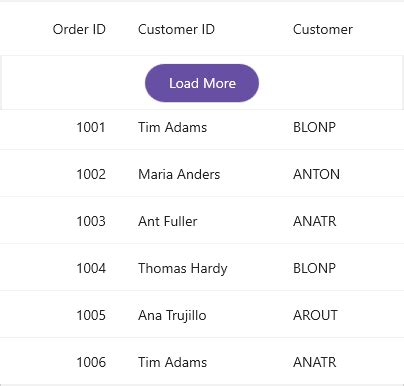The height and width of the screenshot is (386, 404).
Task: Select the Order ID column header
Action: (79, 29)
